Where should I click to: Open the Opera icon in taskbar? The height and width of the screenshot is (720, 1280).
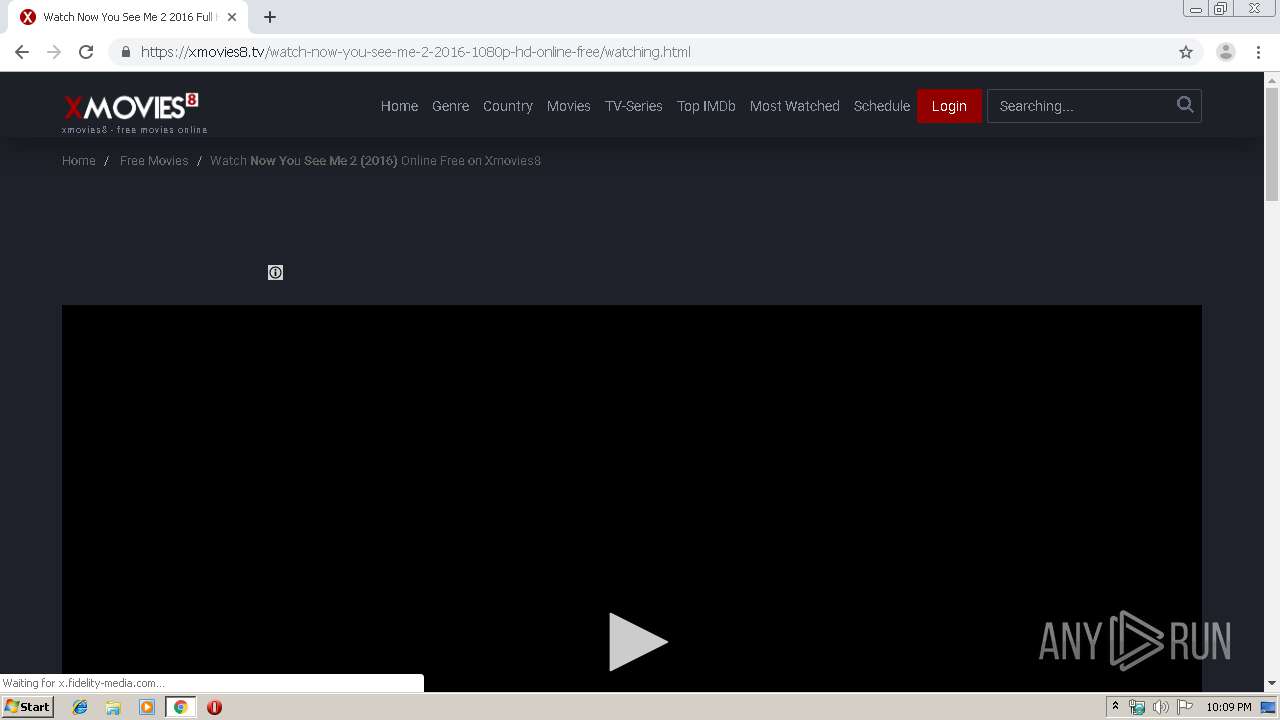click(214, 707)
